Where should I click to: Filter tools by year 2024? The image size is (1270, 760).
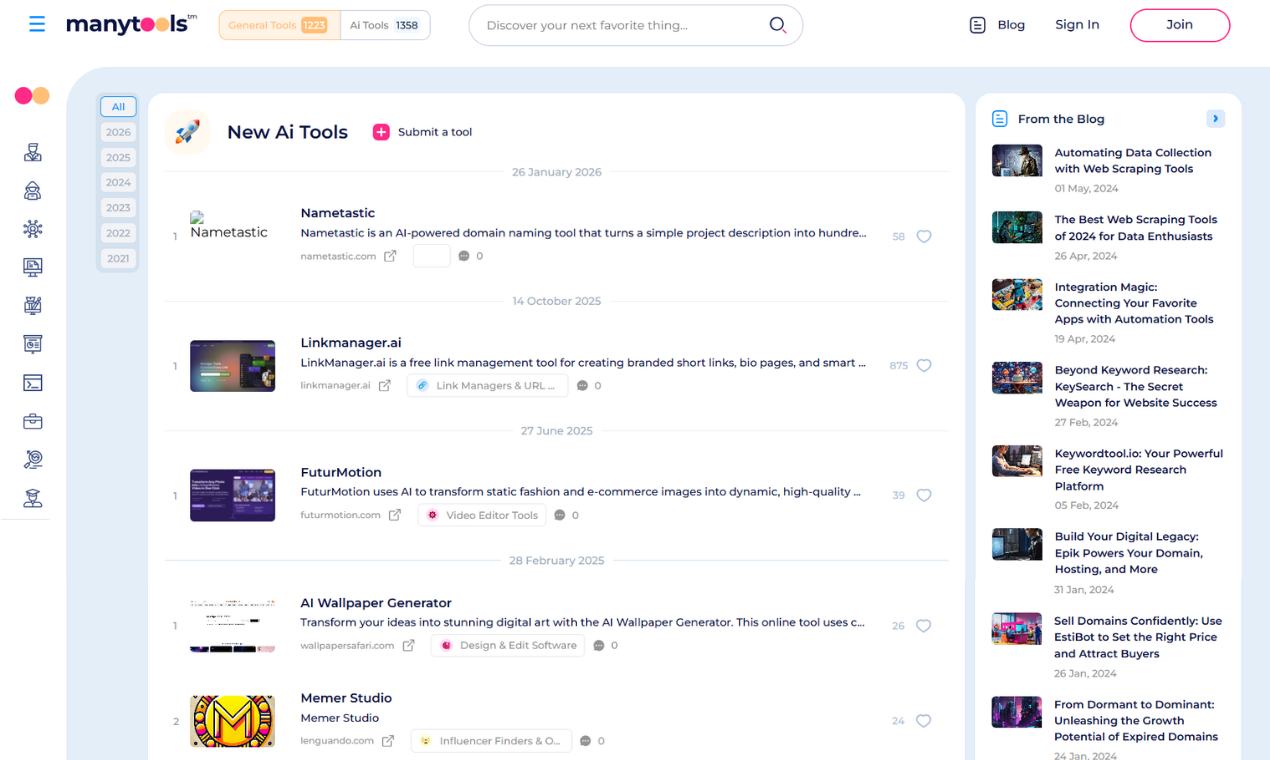point(118,182)
